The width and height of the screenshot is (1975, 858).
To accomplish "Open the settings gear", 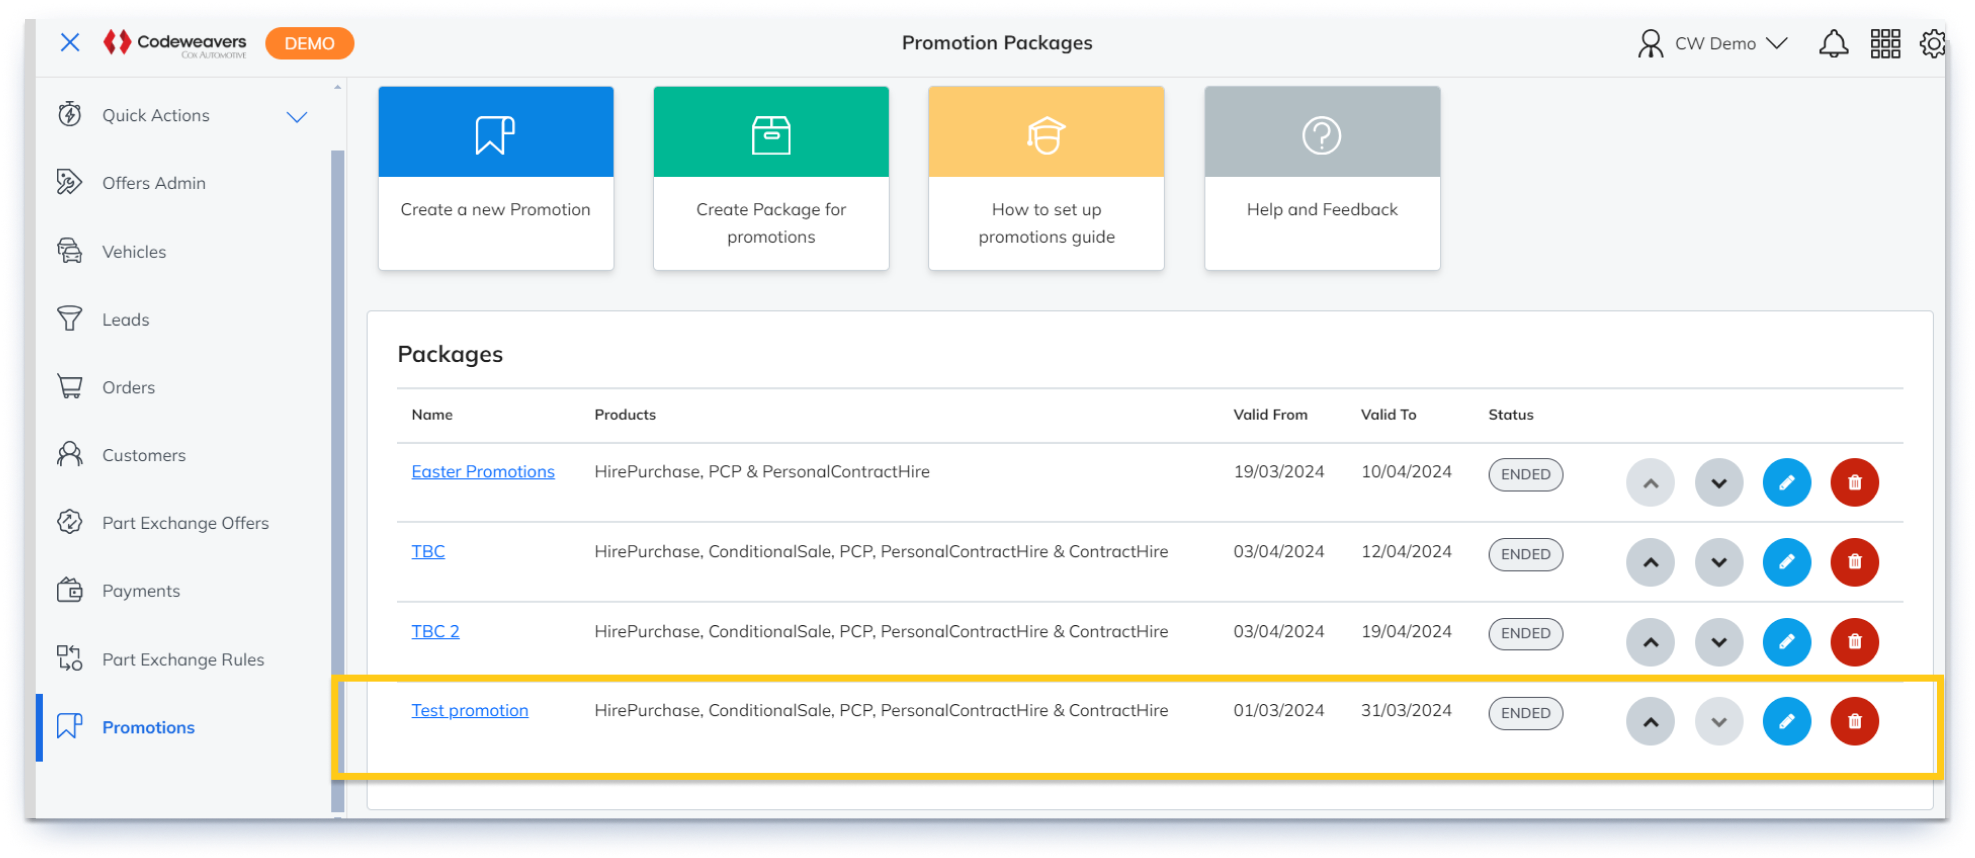I will click(1933, 43).
